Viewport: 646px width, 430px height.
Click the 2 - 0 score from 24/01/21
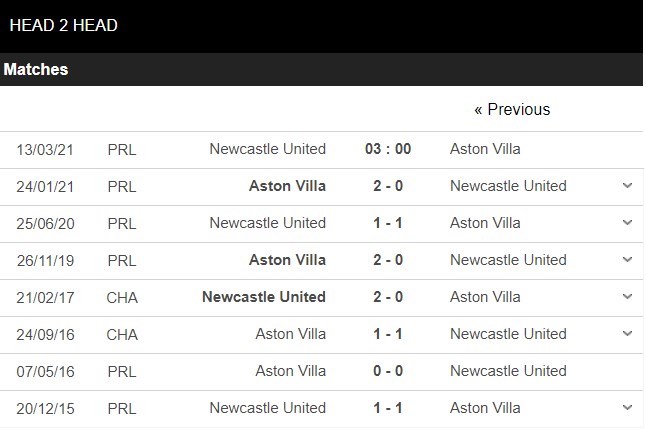coord(388,186)
